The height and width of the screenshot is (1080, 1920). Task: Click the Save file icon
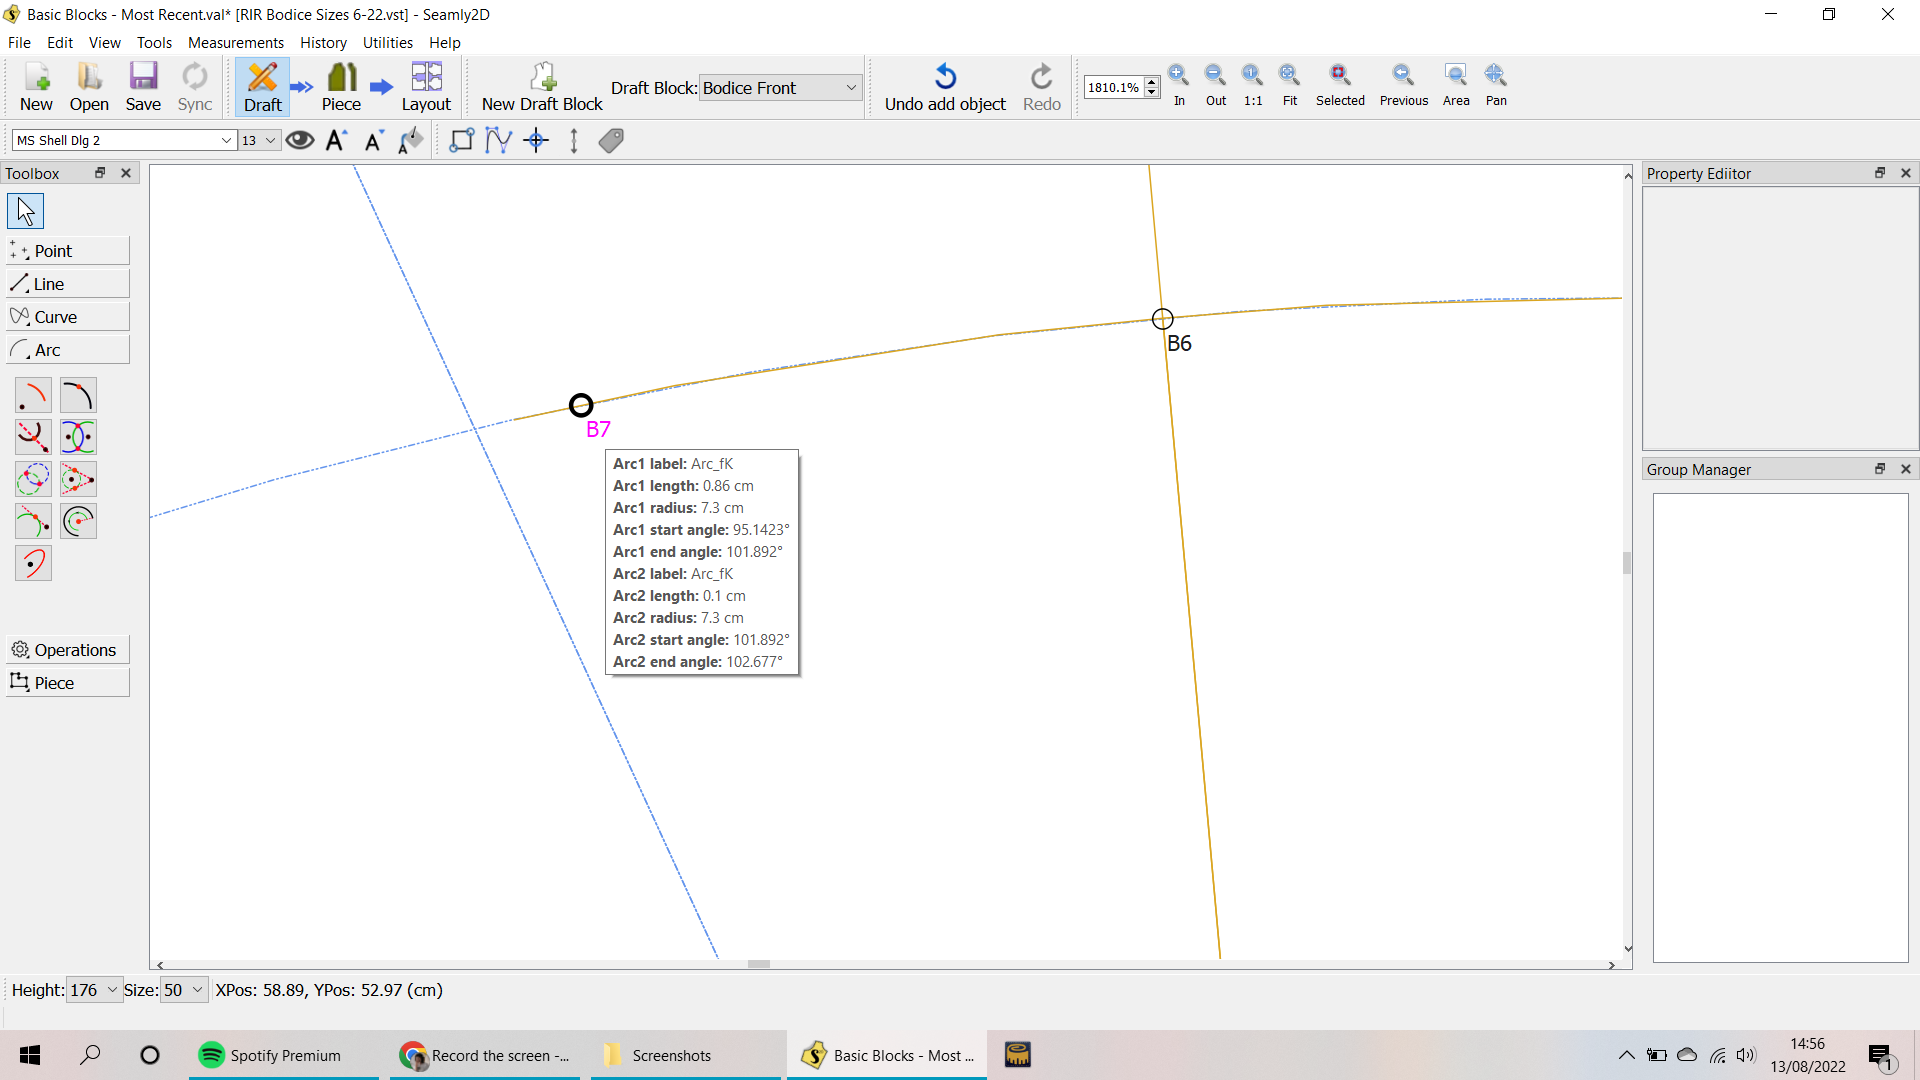(x=143, y=87)
